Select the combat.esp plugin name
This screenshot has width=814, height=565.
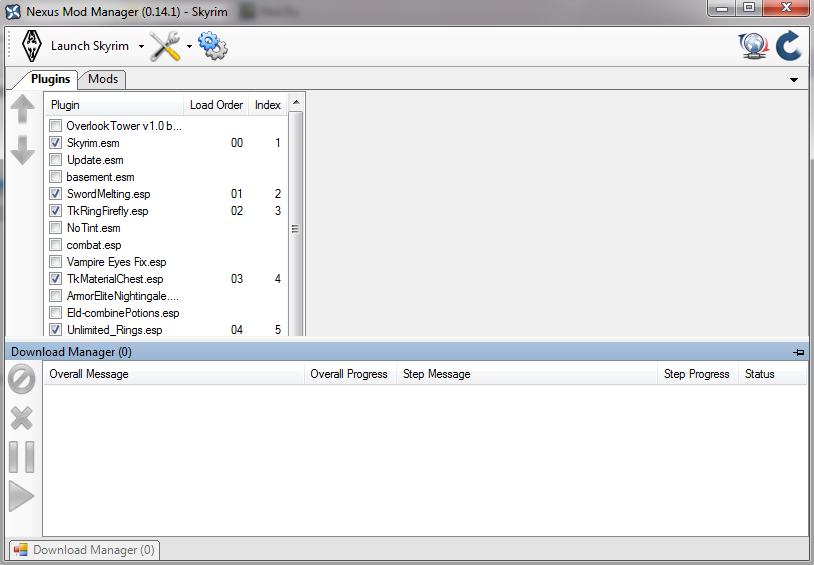[94, 245]
